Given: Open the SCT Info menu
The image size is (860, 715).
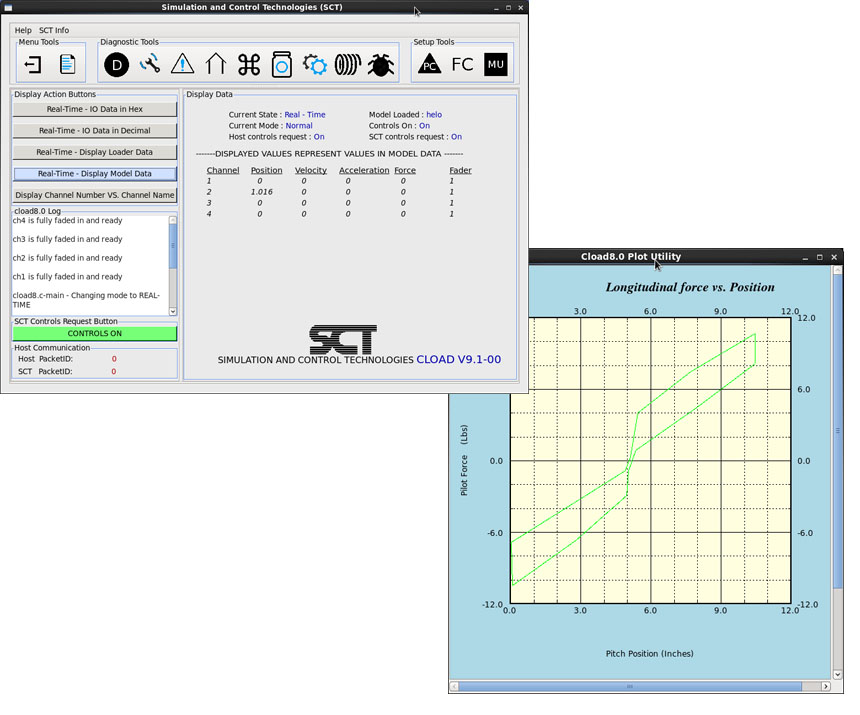Looking at the screenshot, I should coord(54,31).
